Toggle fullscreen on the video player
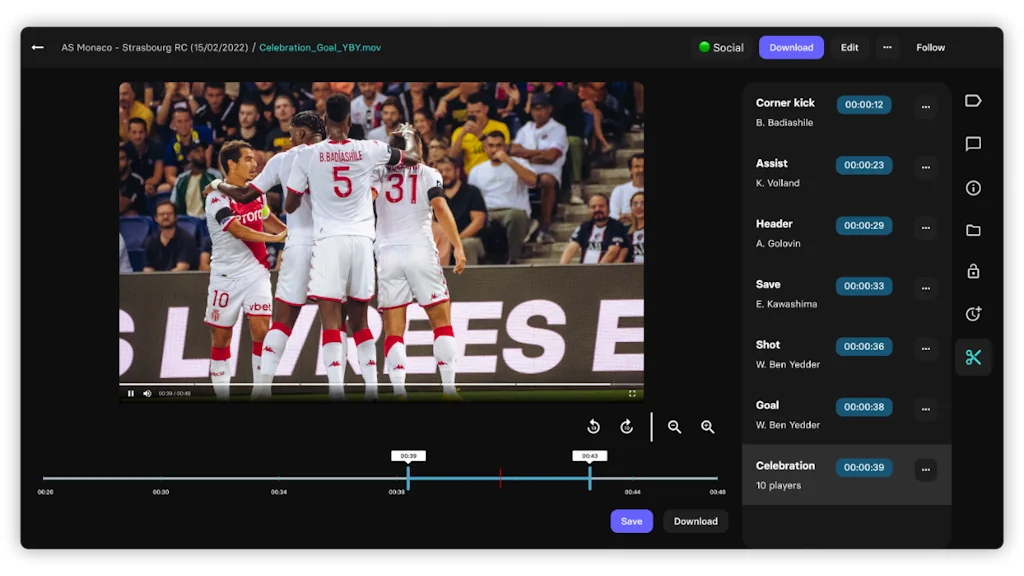The image size is (1024, 576). 634,393
